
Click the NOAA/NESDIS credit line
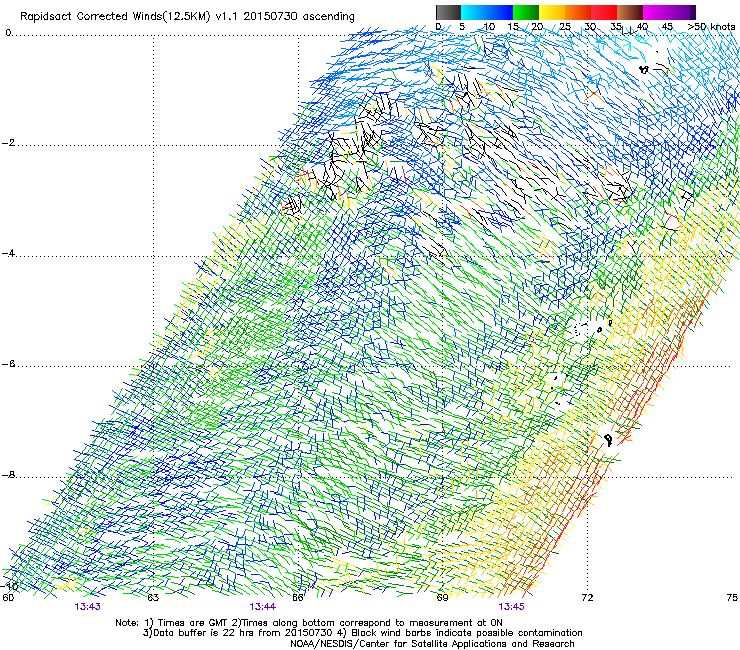click(432, 644)
